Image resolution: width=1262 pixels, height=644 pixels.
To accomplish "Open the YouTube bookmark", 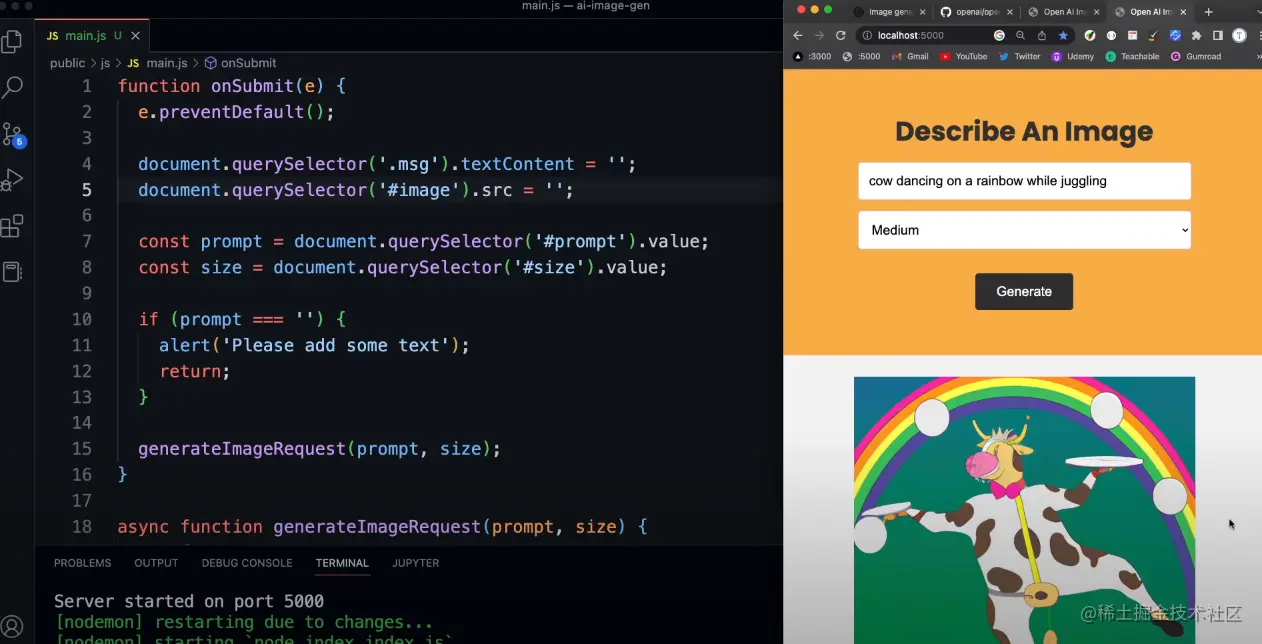I will coord(963,56).
